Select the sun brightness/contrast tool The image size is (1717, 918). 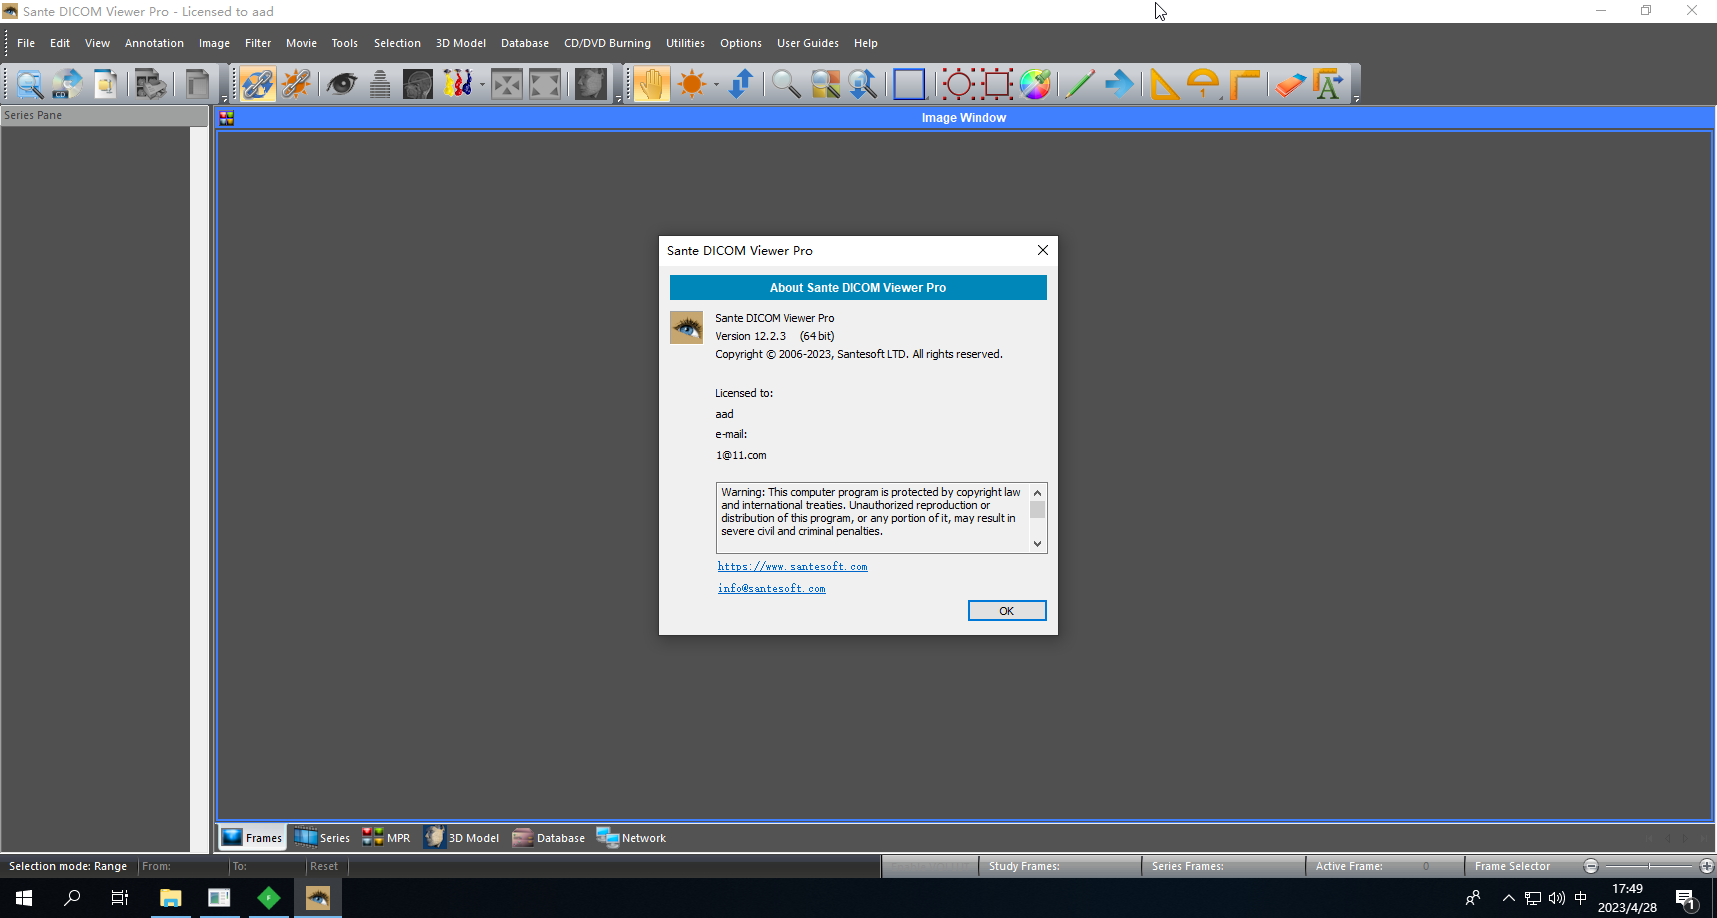(691, 84)
